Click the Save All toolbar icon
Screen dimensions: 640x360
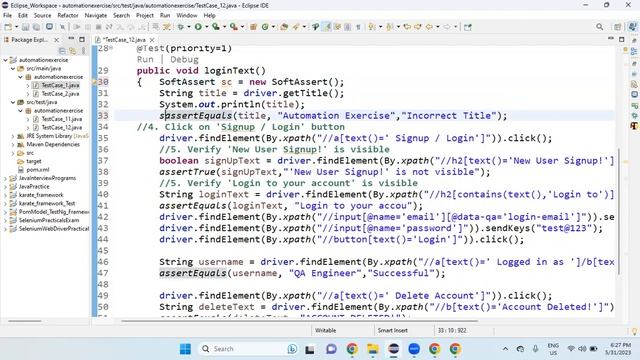point(36,27)
